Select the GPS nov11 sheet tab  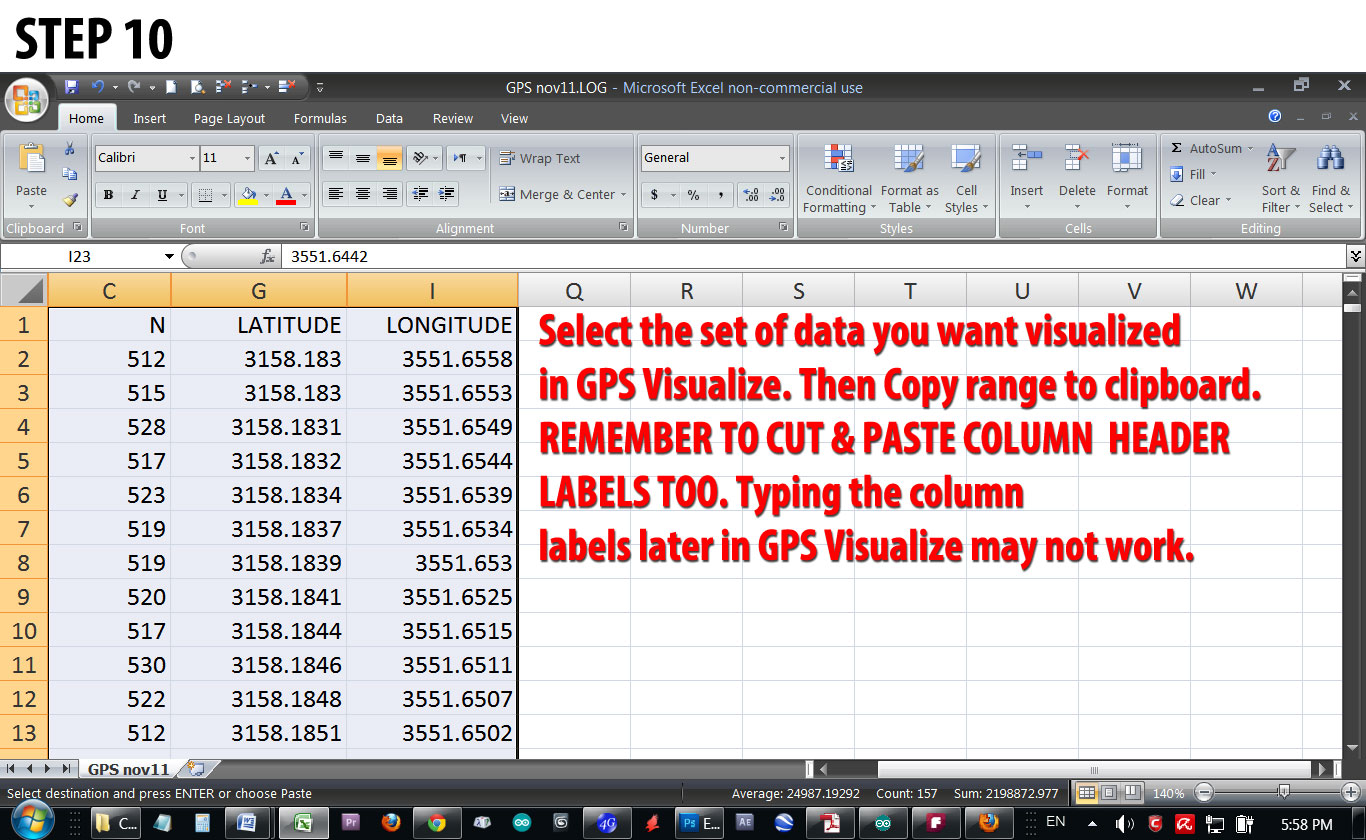129,769
